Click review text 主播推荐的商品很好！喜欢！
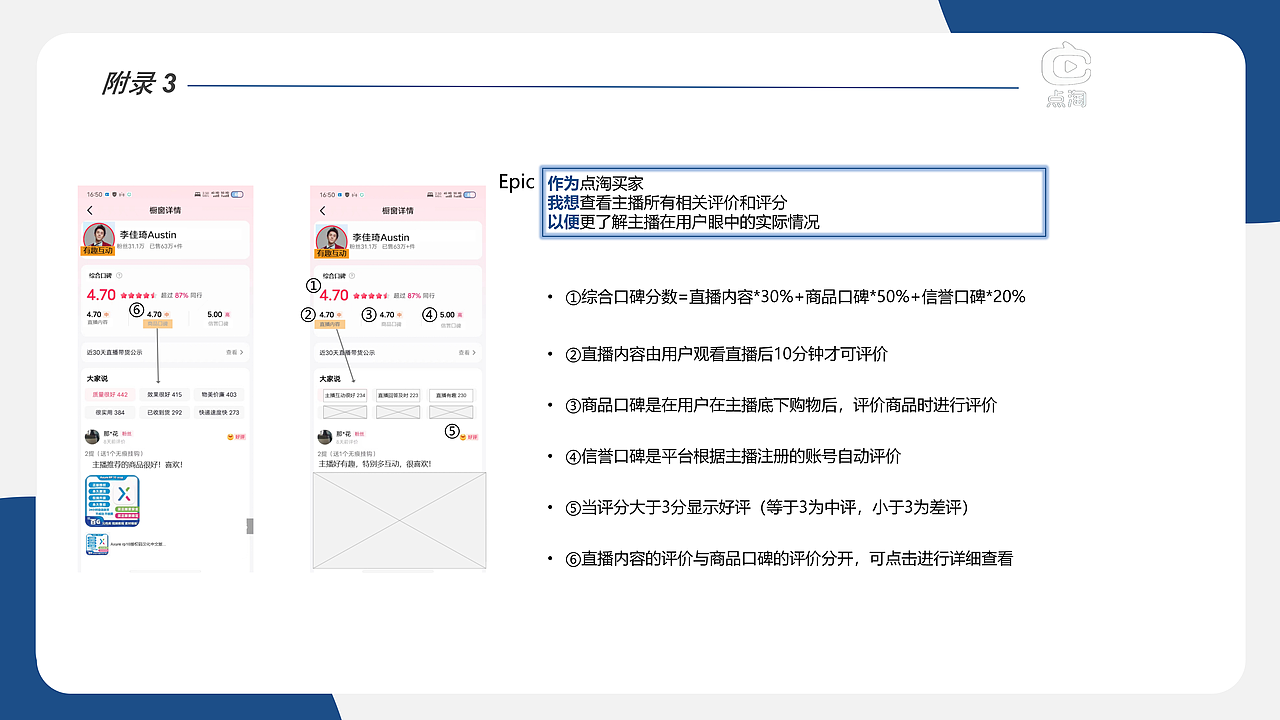The height and width of the screenshot is (720, 1280). pyautogui.click(x=137, y=465)
